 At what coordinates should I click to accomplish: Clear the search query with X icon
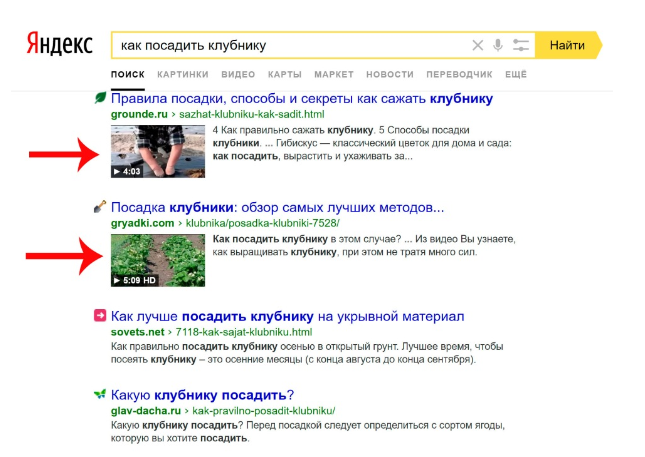[x=477, y=45]
